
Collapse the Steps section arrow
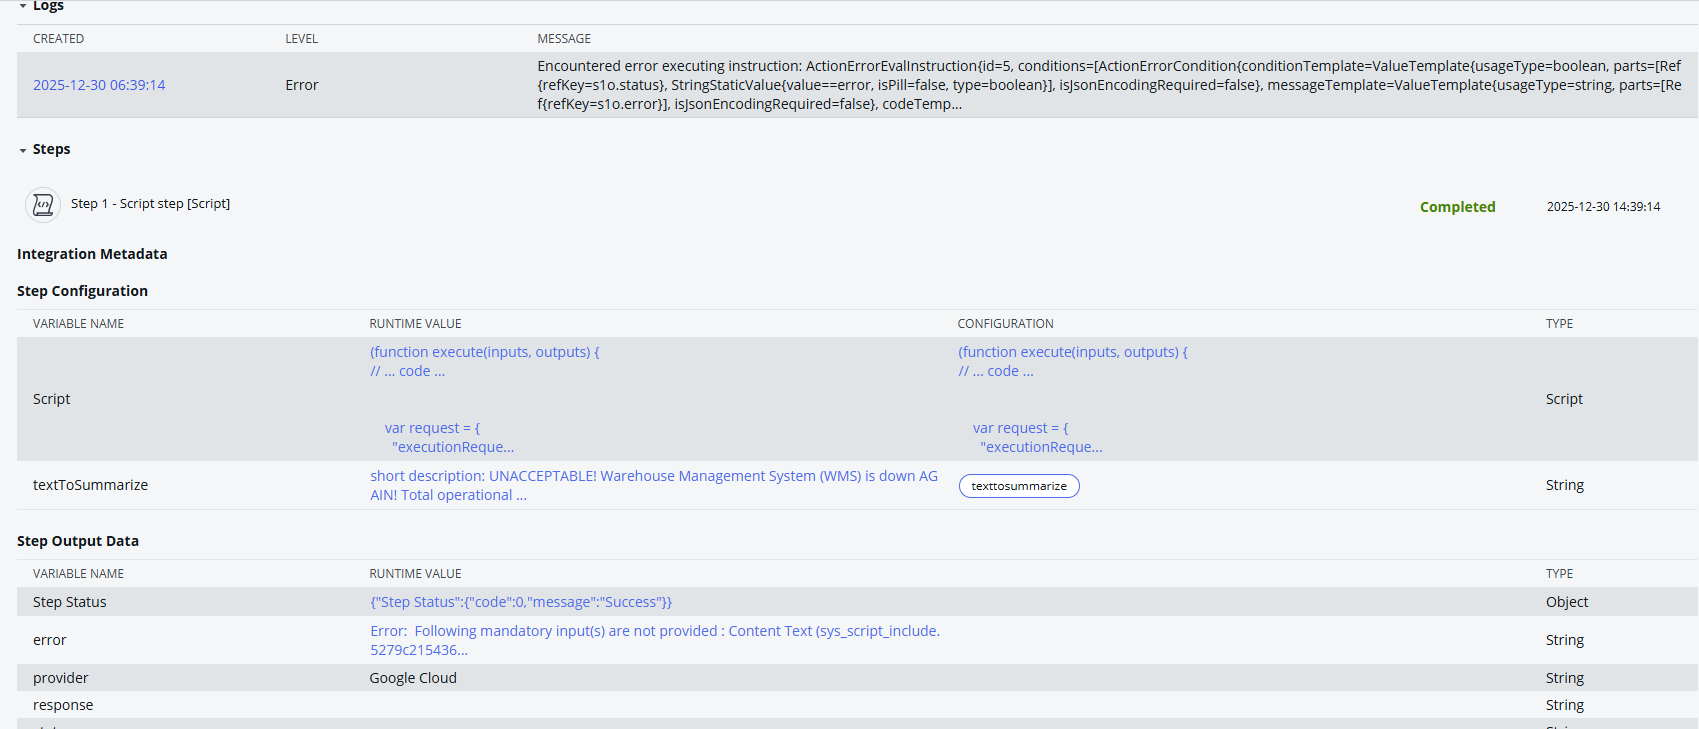click(23, 150)
